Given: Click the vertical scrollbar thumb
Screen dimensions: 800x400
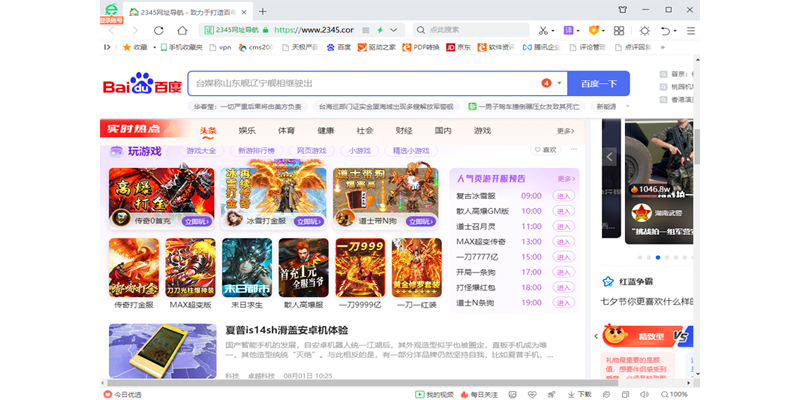Looking at the screenshot, I should pyautogui.click(x=697, y=147).
